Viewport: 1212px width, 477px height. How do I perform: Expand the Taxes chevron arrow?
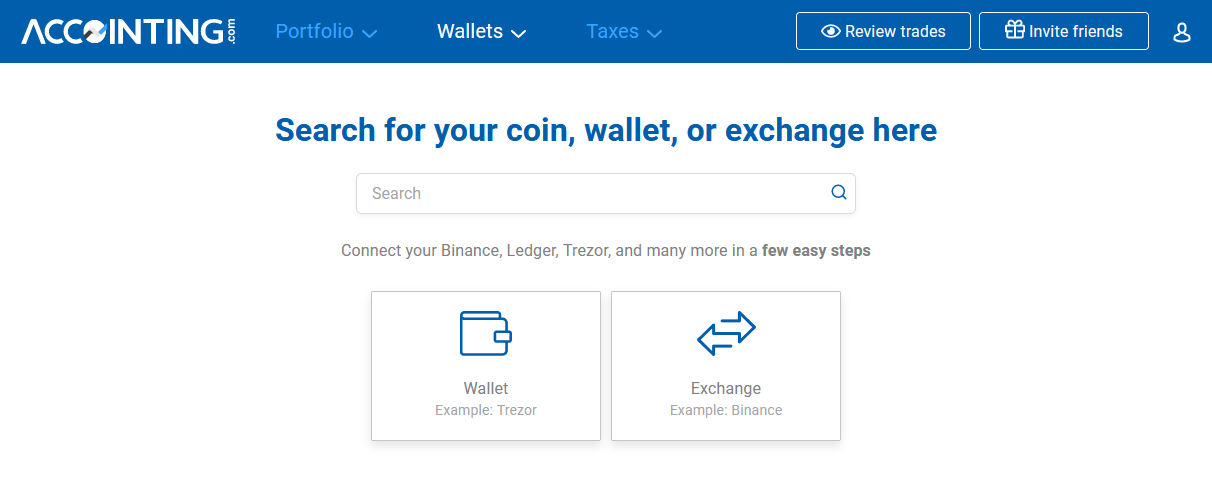(x=654, y=33)
